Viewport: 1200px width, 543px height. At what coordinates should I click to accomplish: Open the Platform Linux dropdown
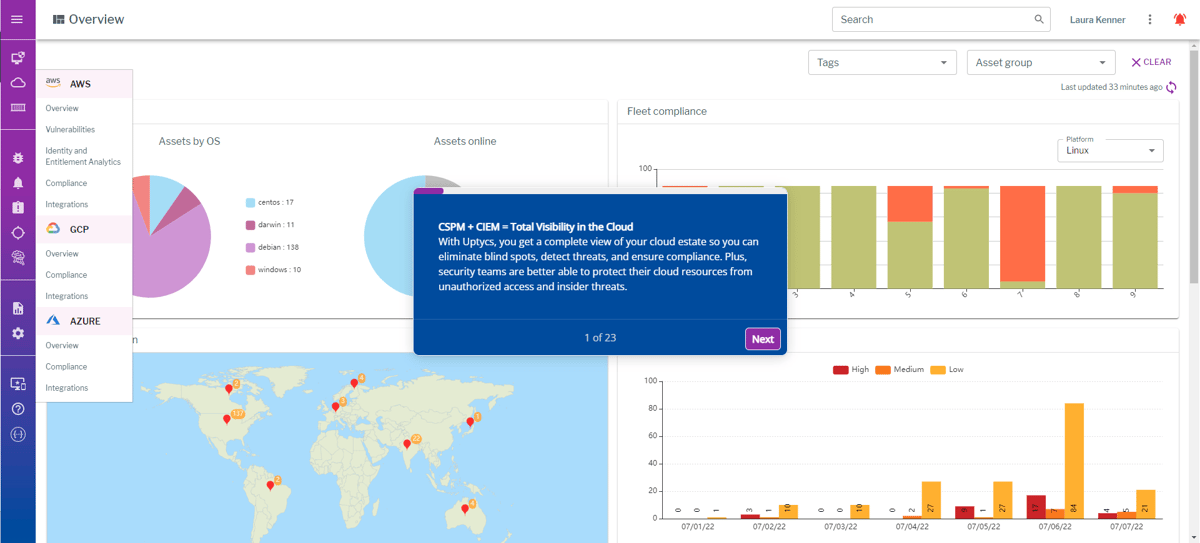pos(1110,151)
